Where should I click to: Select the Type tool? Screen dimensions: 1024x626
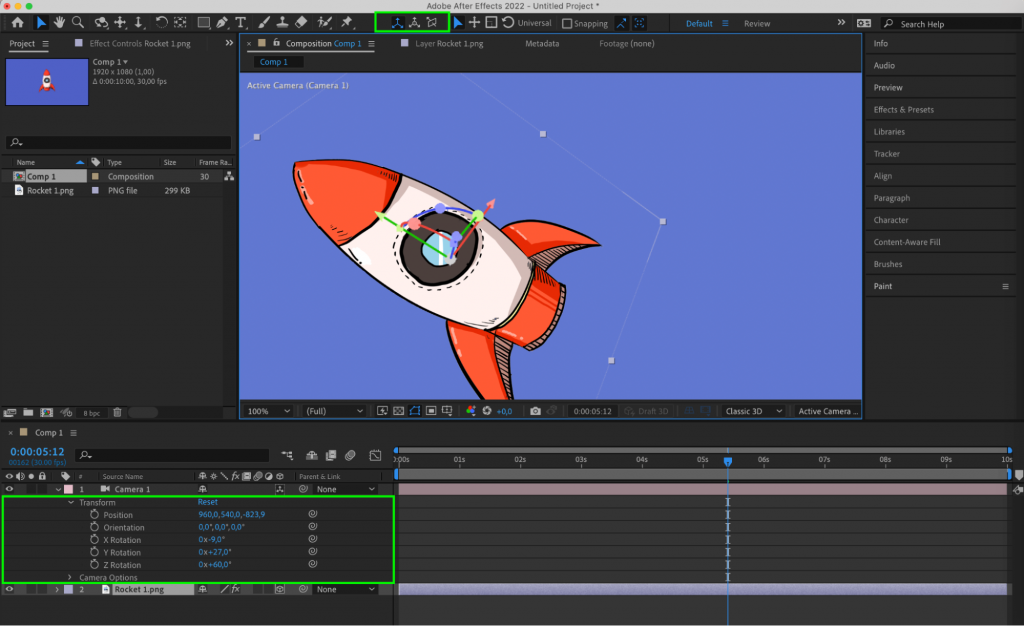tap(240, 20)
